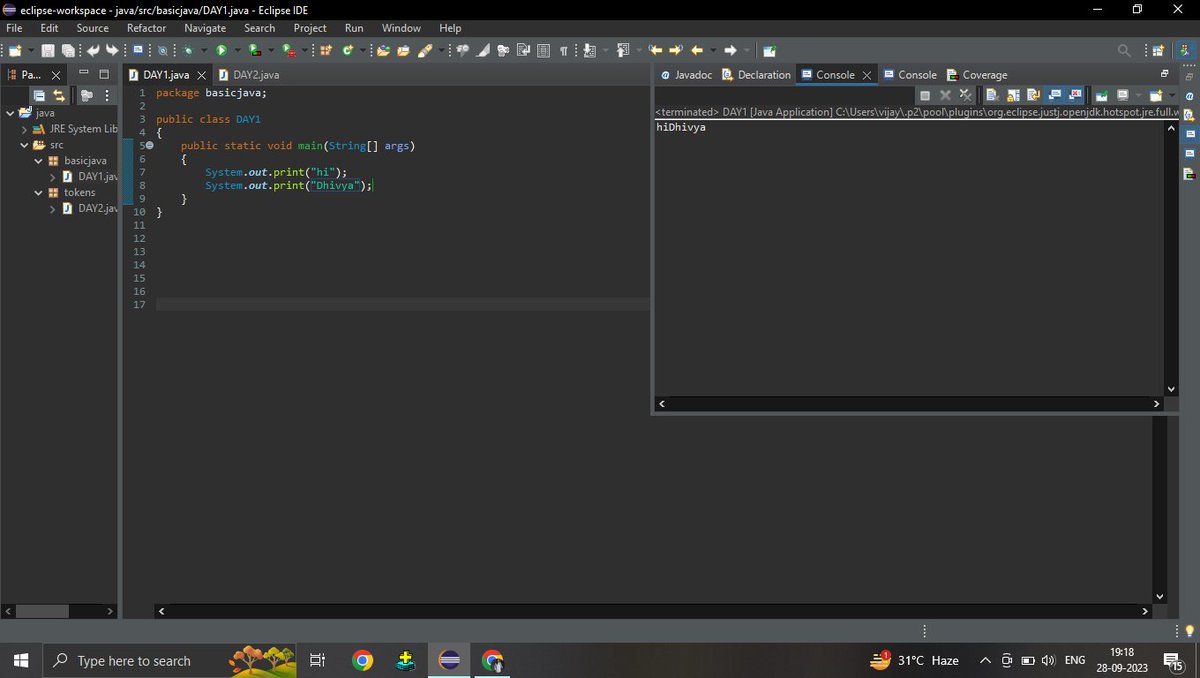The image size is (1200, 678).
Task: Toggle Show Console on Standard Out change
Action: coord(1054,95)
